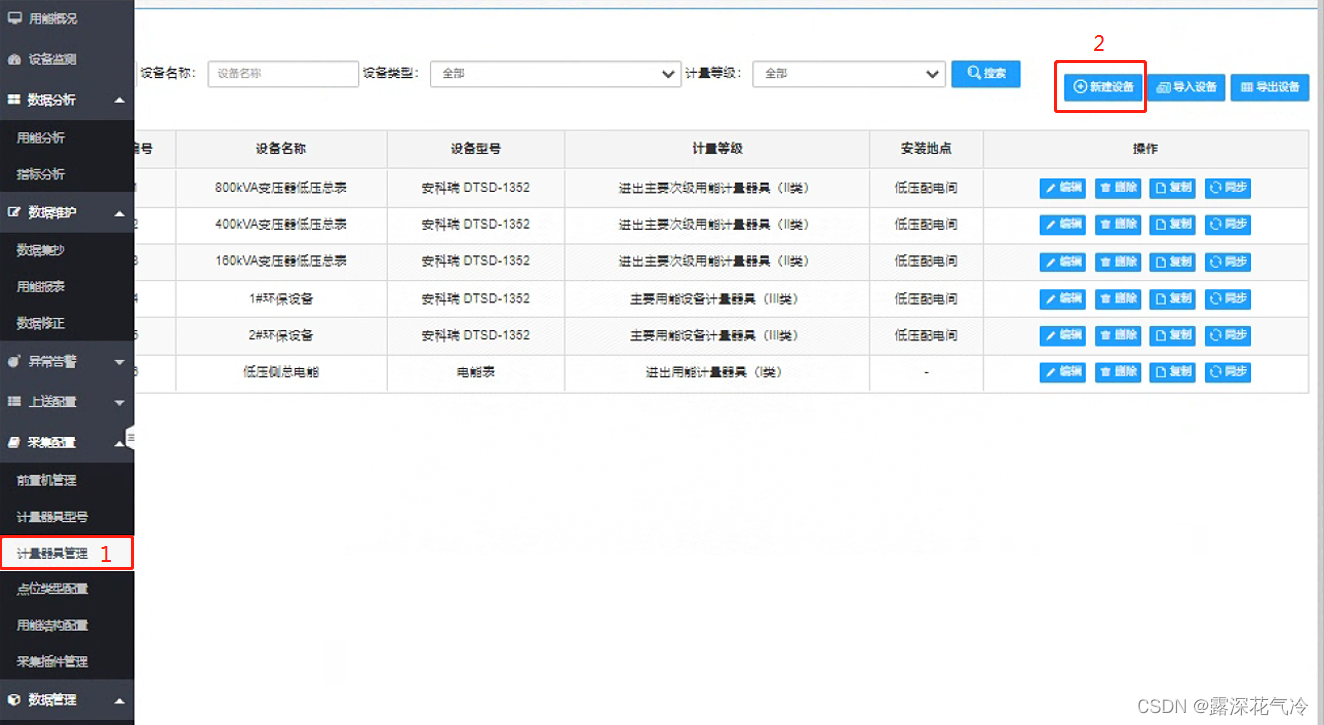Click the 计量等级 column header
This screenshot has height=725, width=1324.
click(x=717, y=149)
